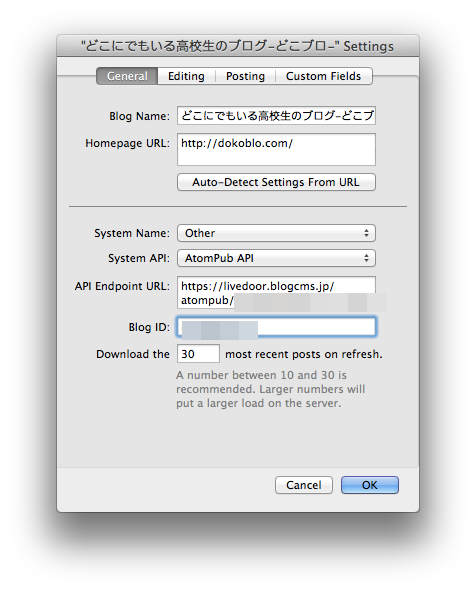Click into the Blog Name text field
The height and width of the screenshot is (591, 476).
pyautogui.click(x=276, y=116)
